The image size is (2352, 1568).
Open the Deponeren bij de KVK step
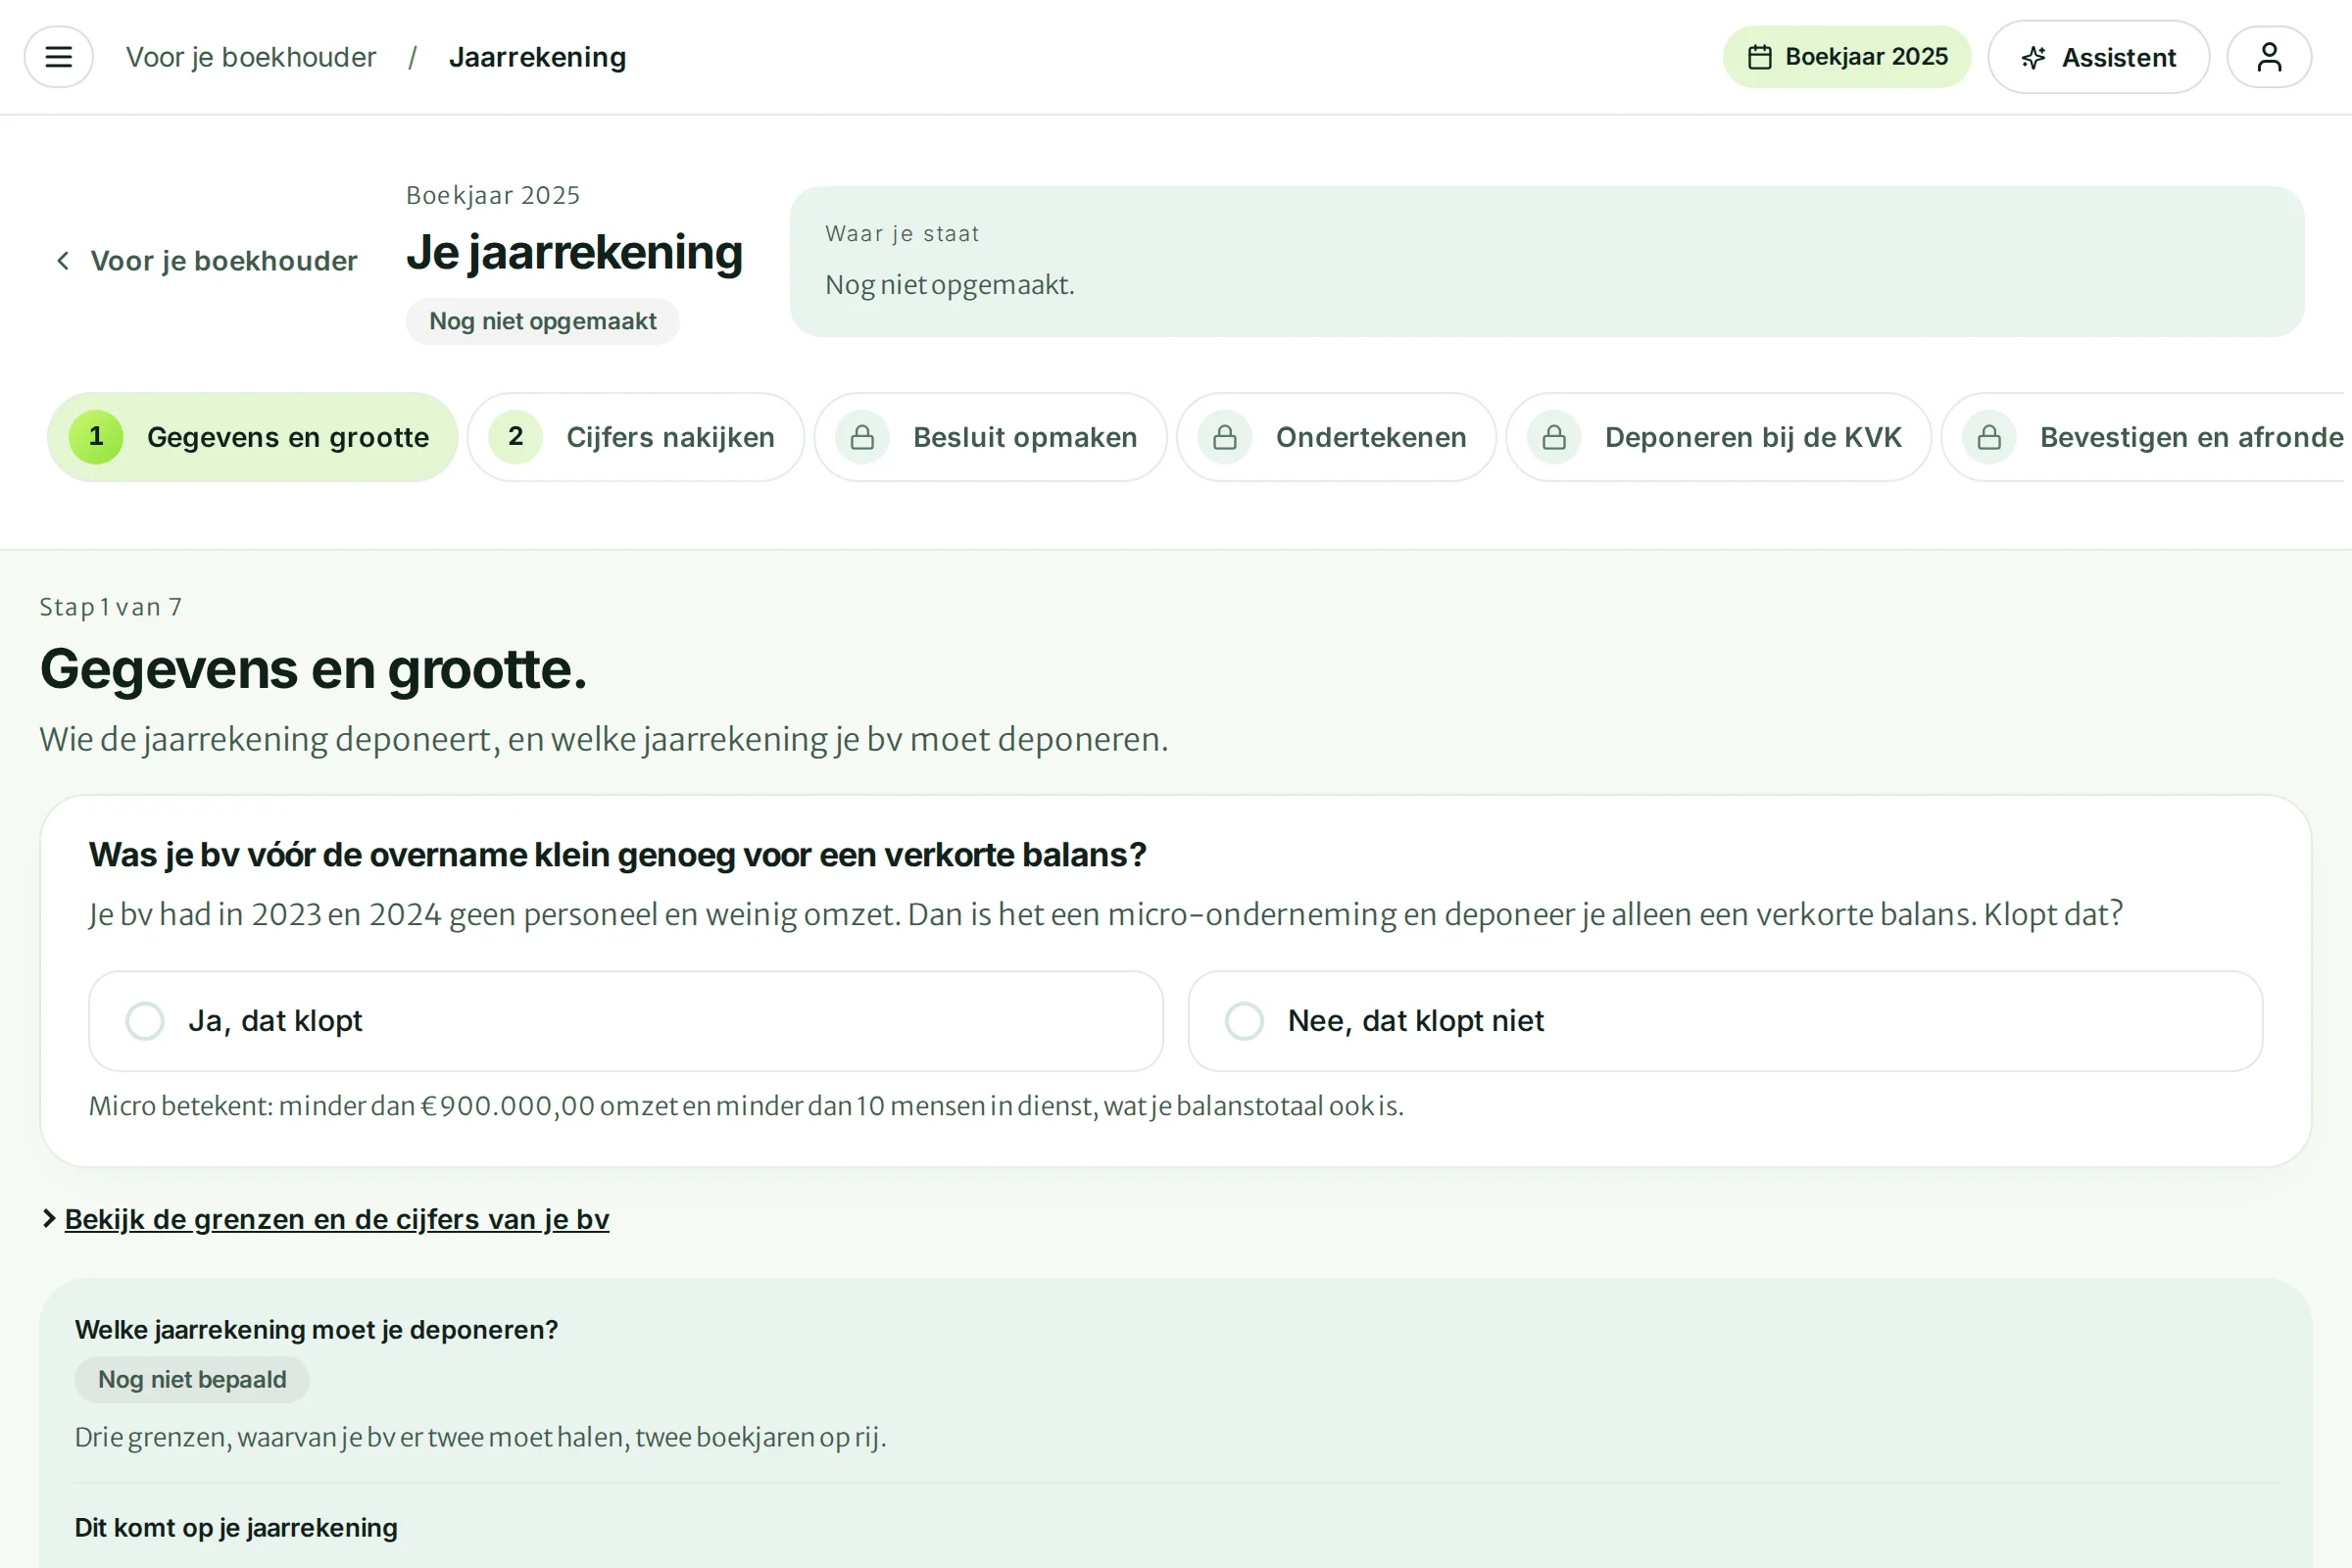click(x=1719, y=437)
